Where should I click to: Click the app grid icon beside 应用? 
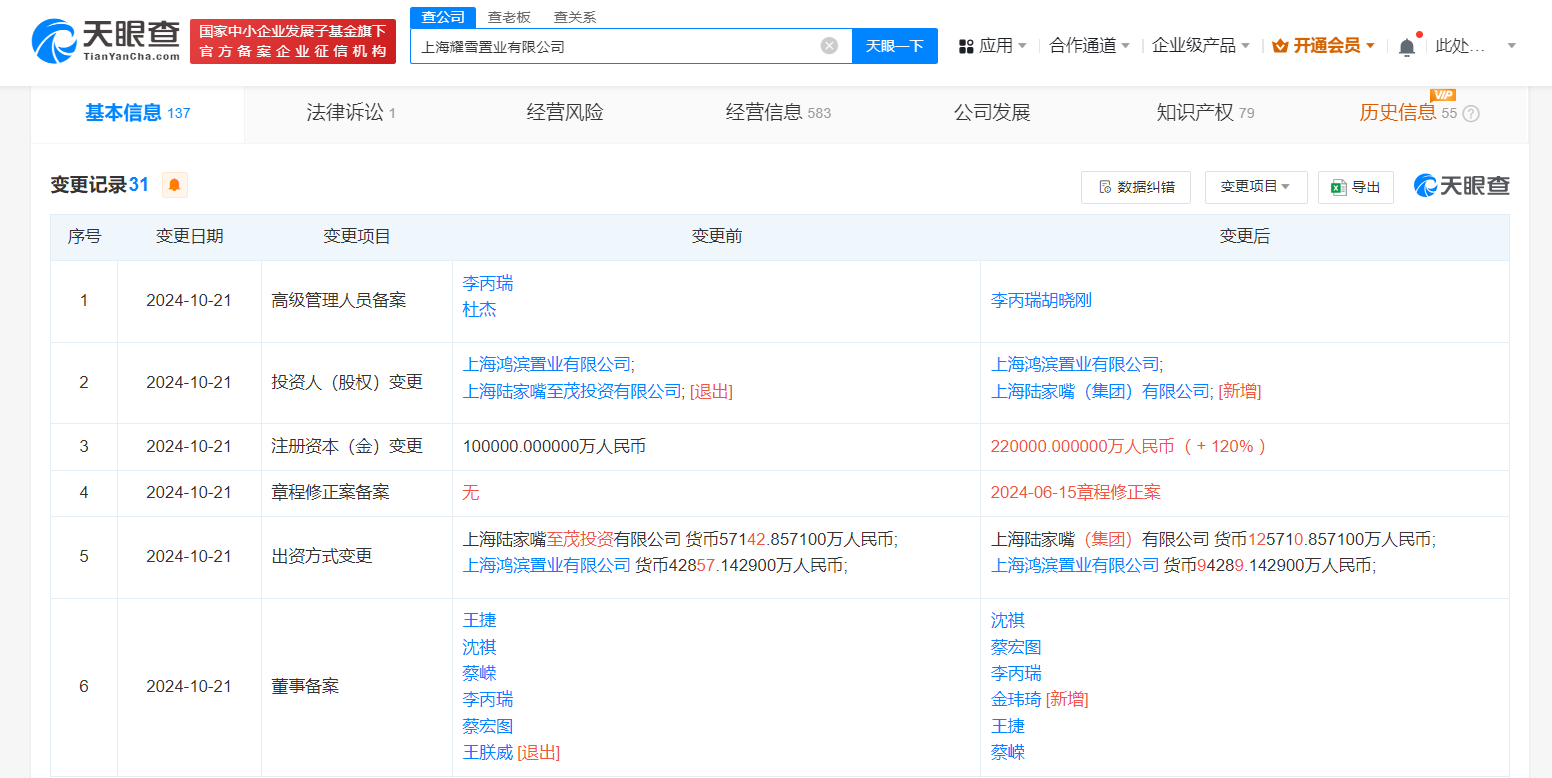[963, 46]
